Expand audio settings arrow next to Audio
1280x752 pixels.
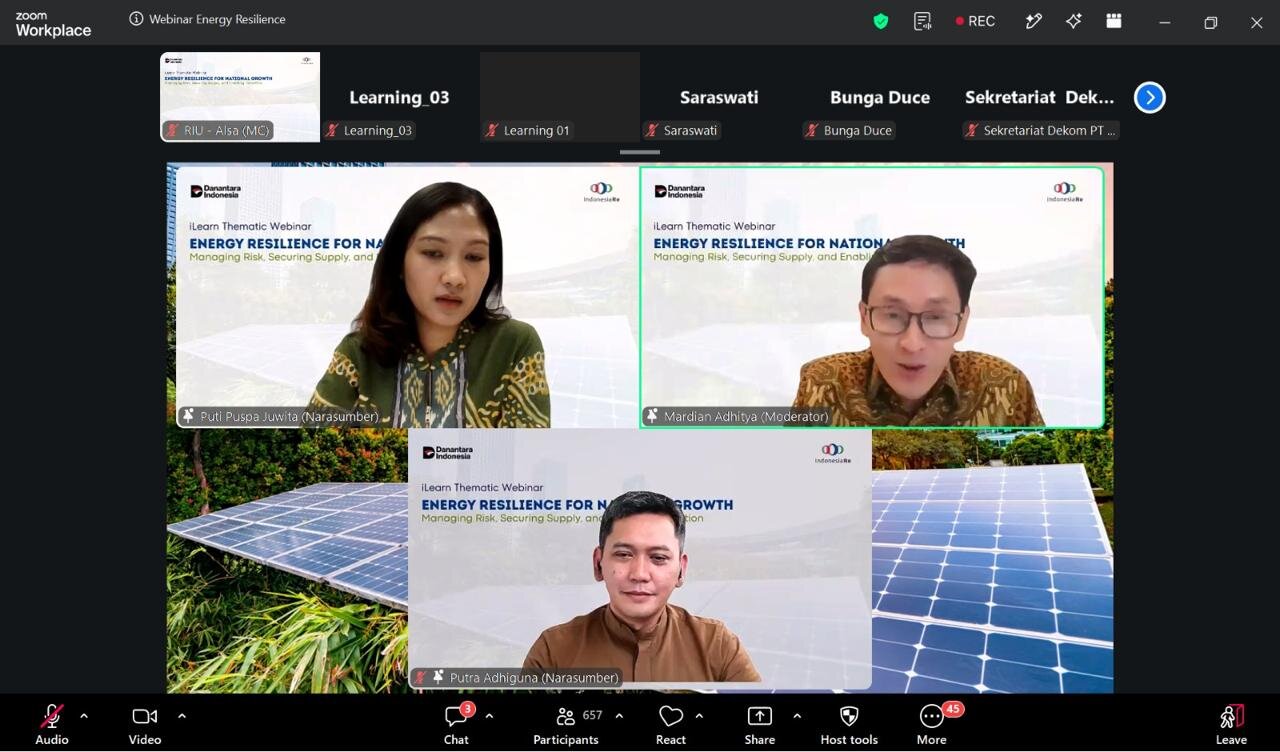84,716
